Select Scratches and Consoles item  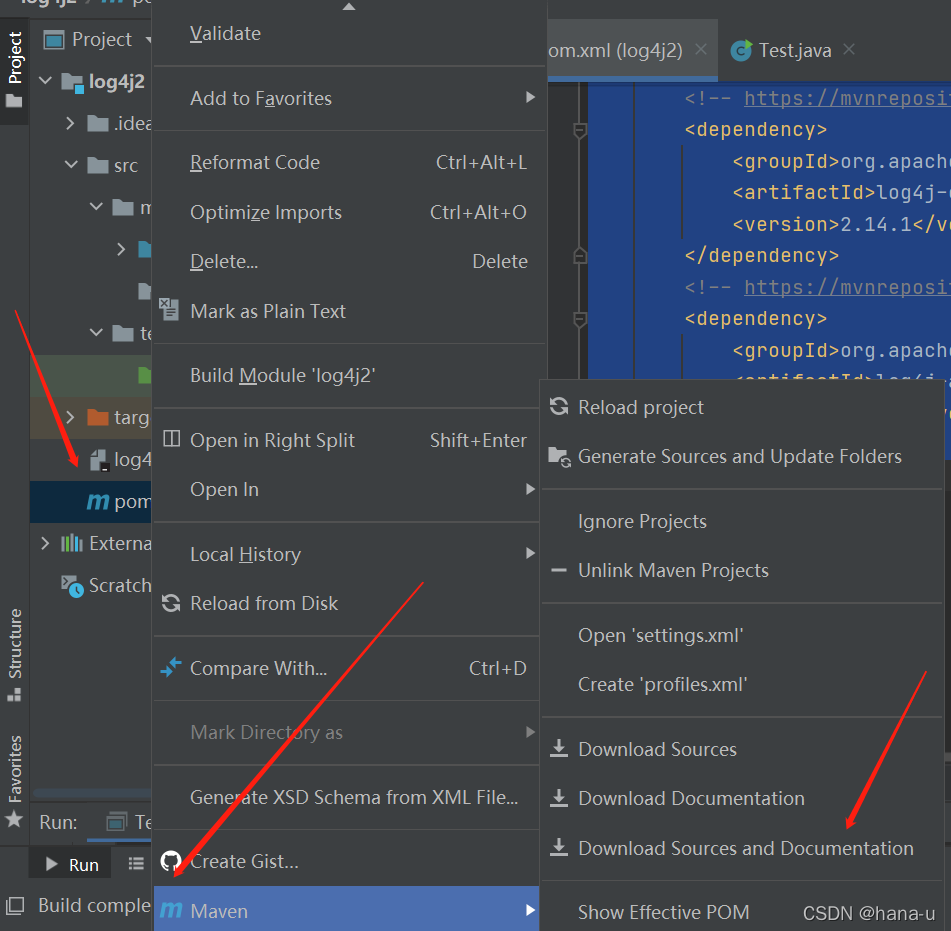pos(106,586)
